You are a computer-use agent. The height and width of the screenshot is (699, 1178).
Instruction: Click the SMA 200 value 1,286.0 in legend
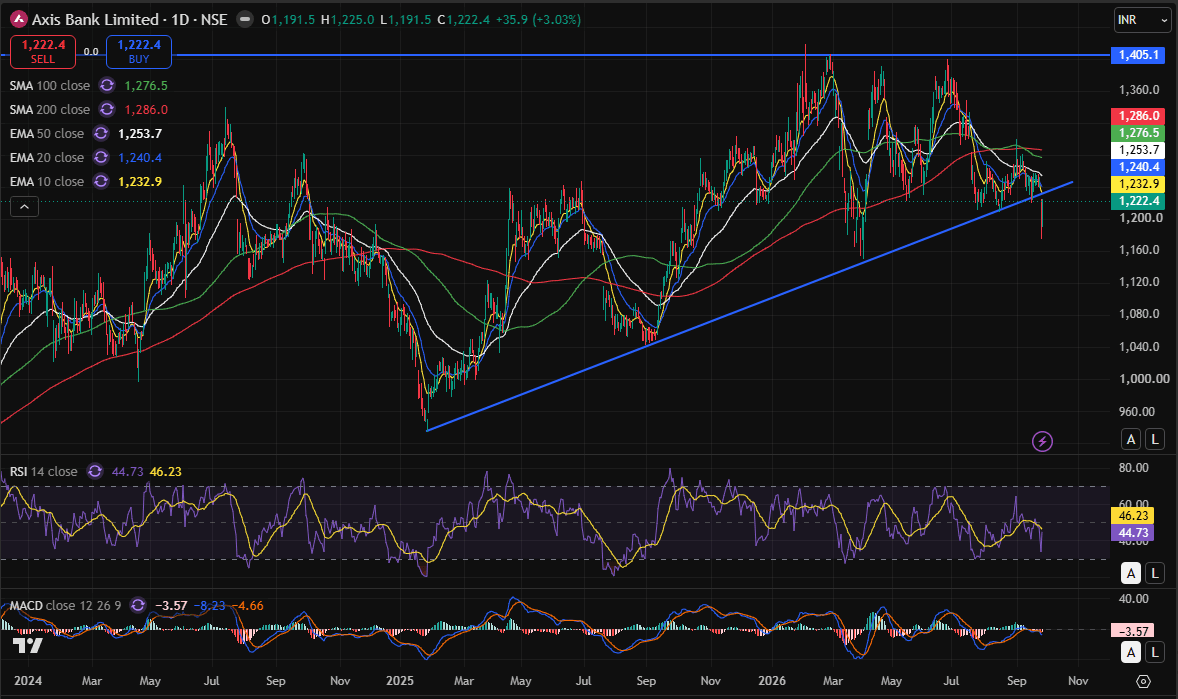(146, 110)
